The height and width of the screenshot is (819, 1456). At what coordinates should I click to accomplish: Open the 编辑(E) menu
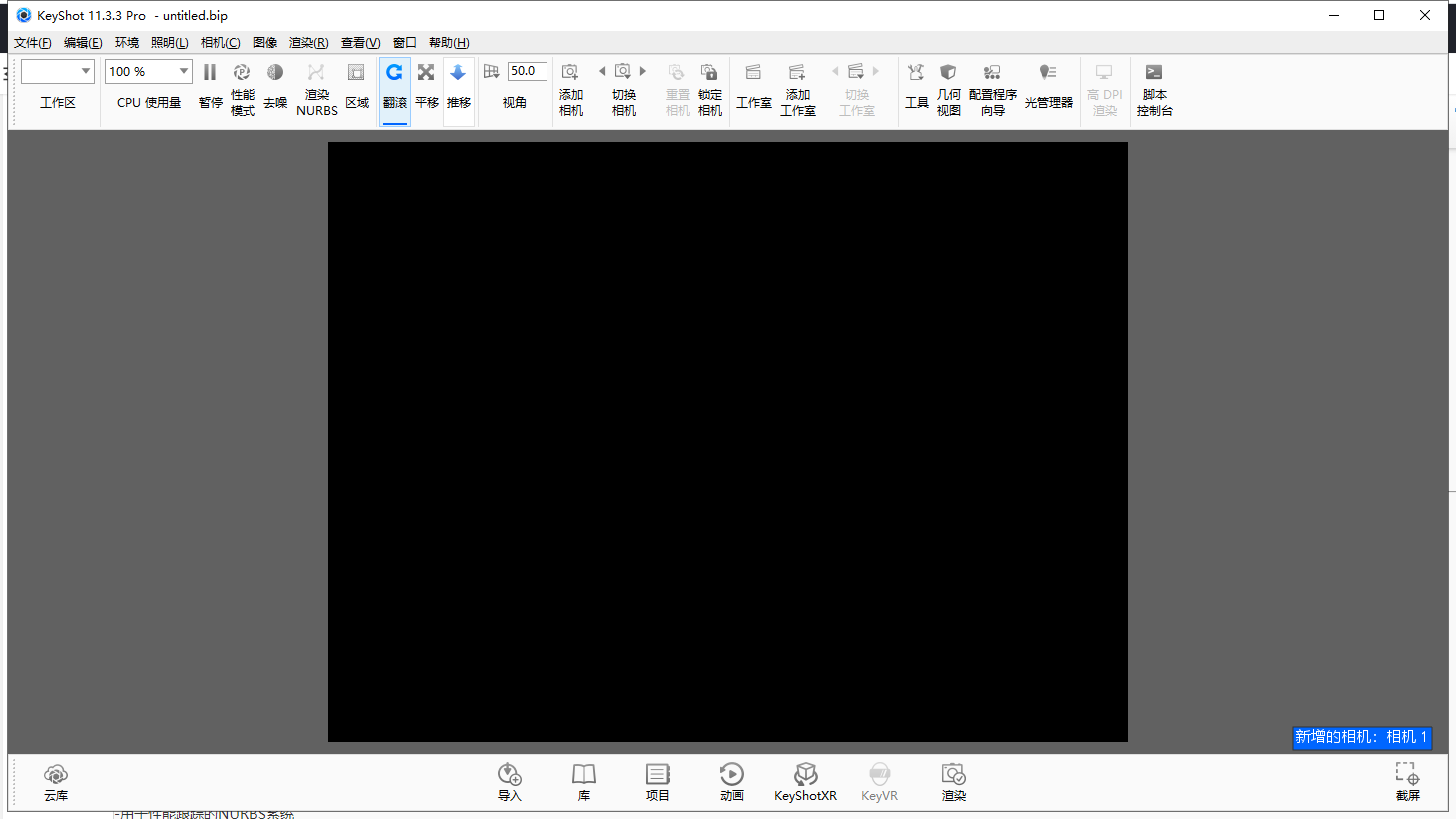(x=83, y=43)
